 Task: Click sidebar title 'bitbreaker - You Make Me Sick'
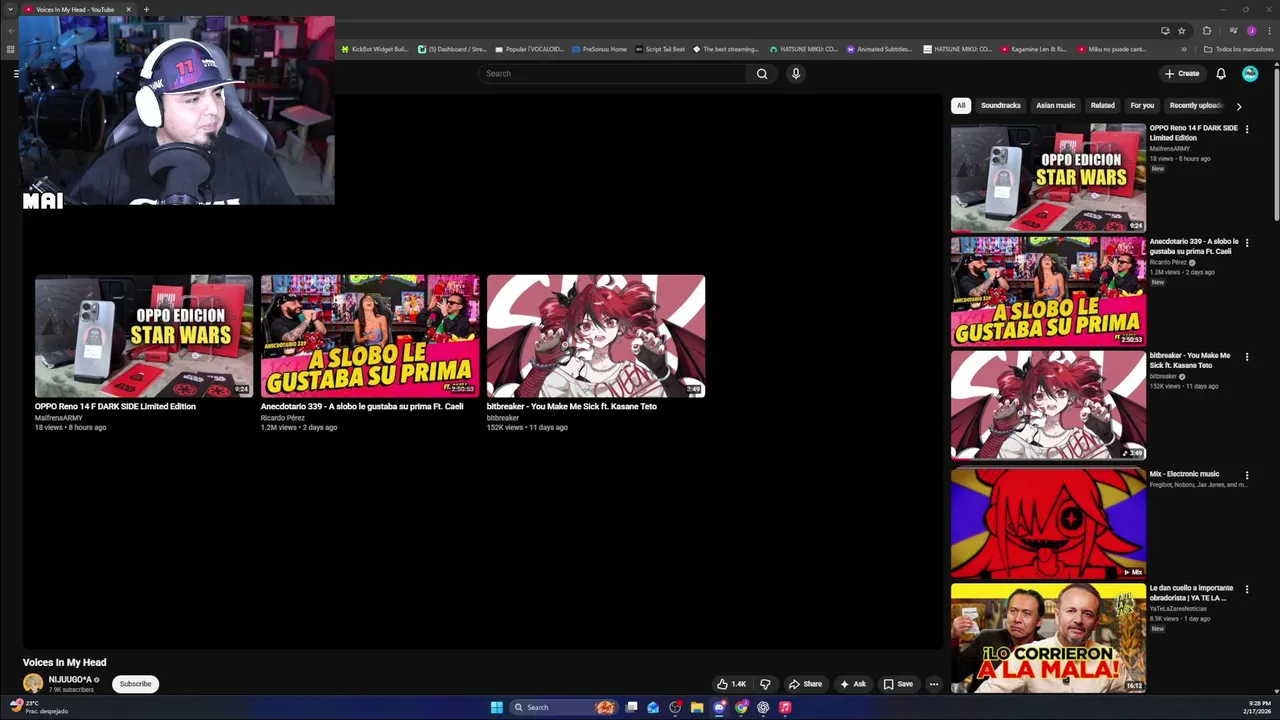(x=1190, y=360)
